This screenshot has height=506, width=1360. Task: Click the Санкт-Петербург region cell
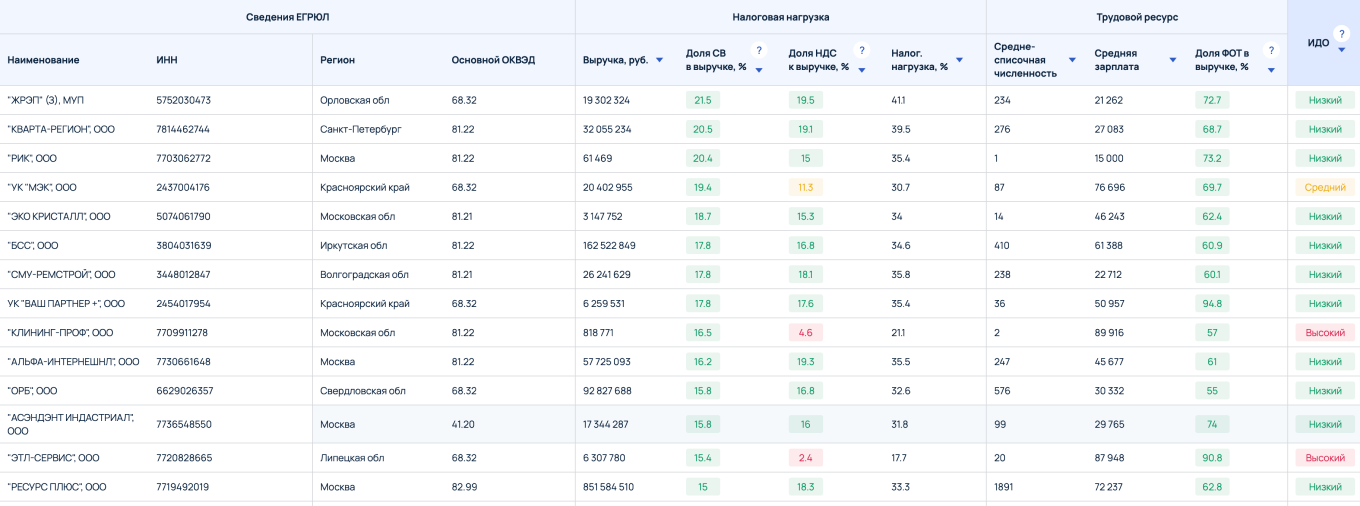click(x=361, y=129)
